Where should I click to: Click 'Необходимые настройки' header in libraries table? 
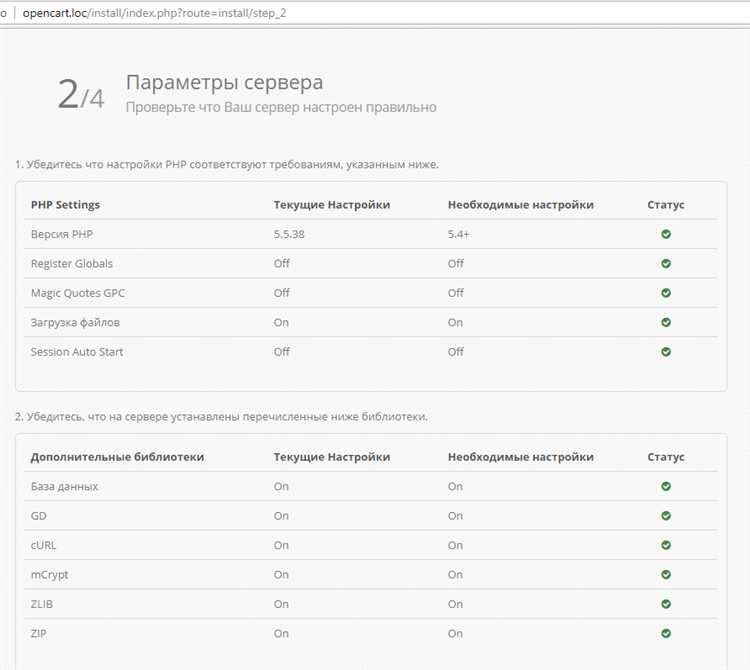(521, 457)
